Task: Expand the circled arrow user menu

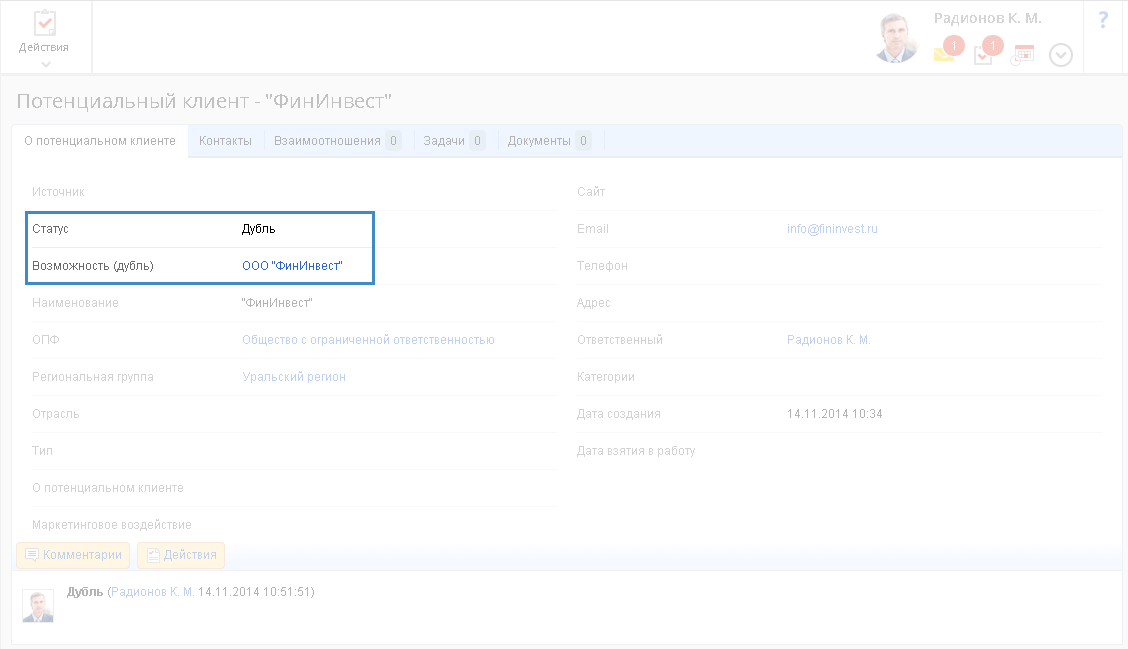Action: 1061,56
